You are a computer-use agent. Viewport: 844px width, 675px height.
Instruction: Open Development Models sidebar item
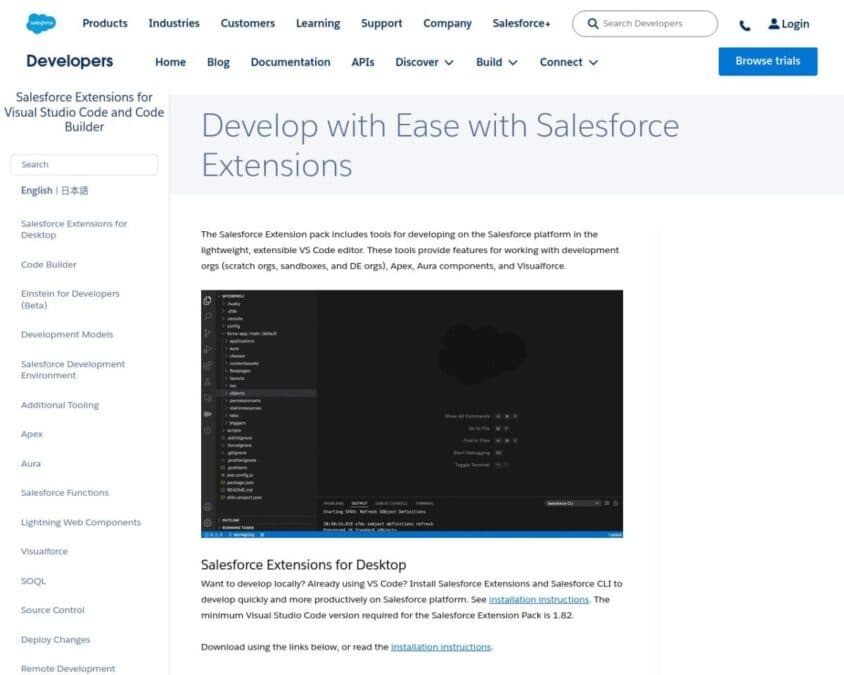pos(67,334)
